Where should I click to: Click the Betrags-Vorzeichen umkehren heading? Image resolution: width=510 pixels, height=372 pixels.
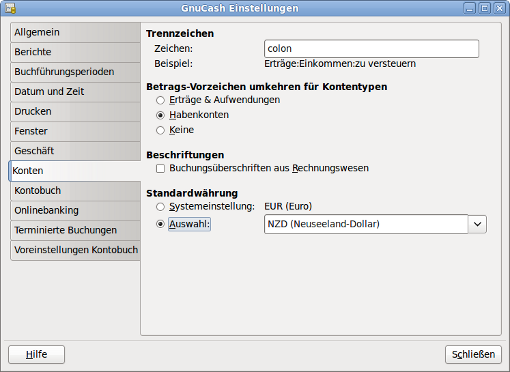point(267,87)
